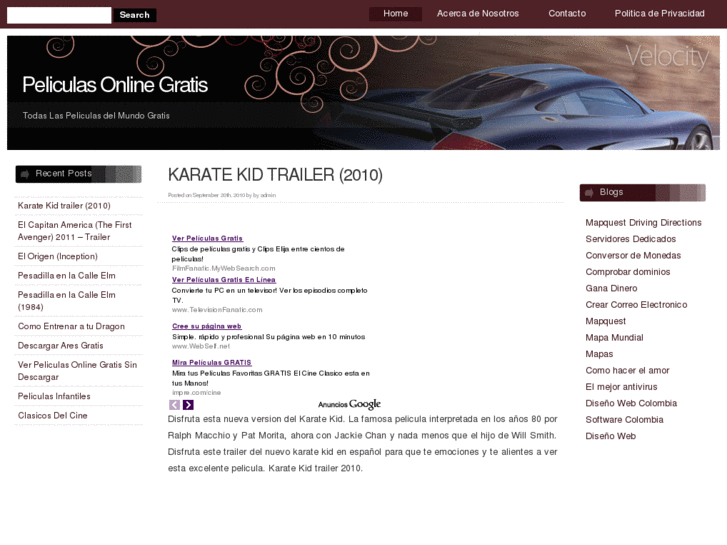Click the previous ads arrow icon
This screenshot has width=727, height=545.
click(x=174, y=405)
